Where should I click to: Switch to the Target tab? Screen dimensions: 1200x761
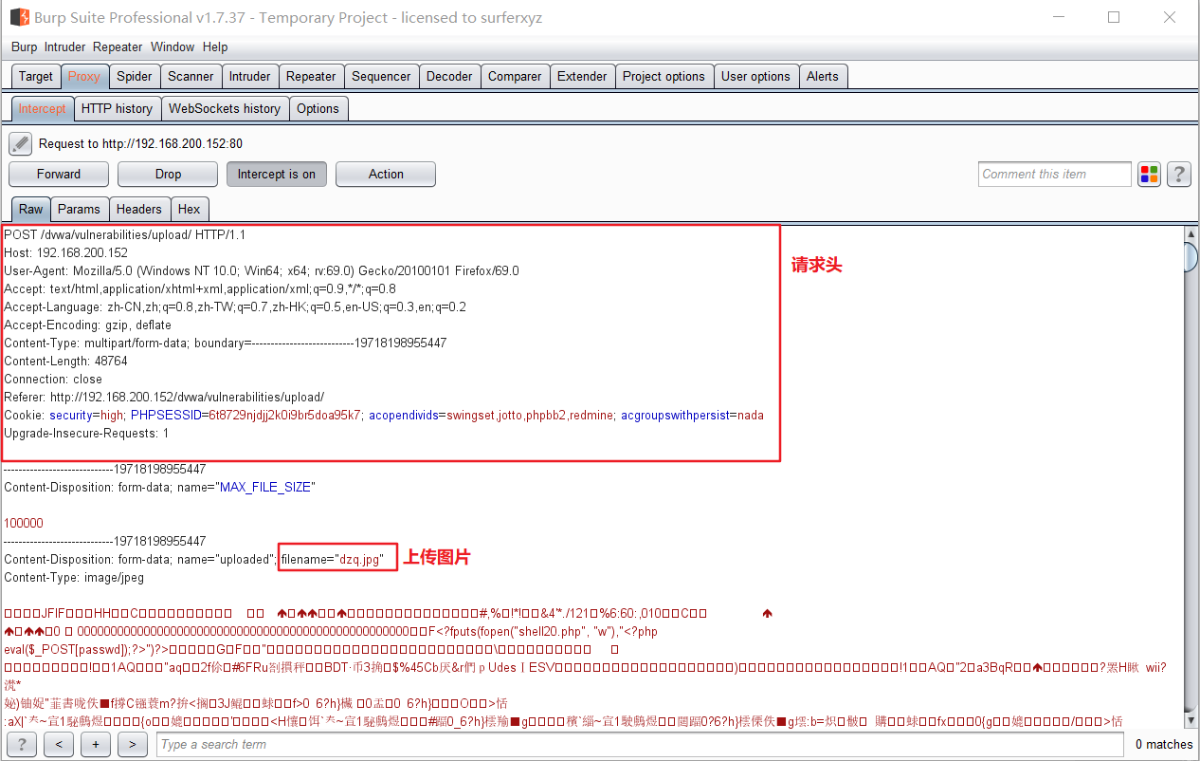(x=36, y=76)
